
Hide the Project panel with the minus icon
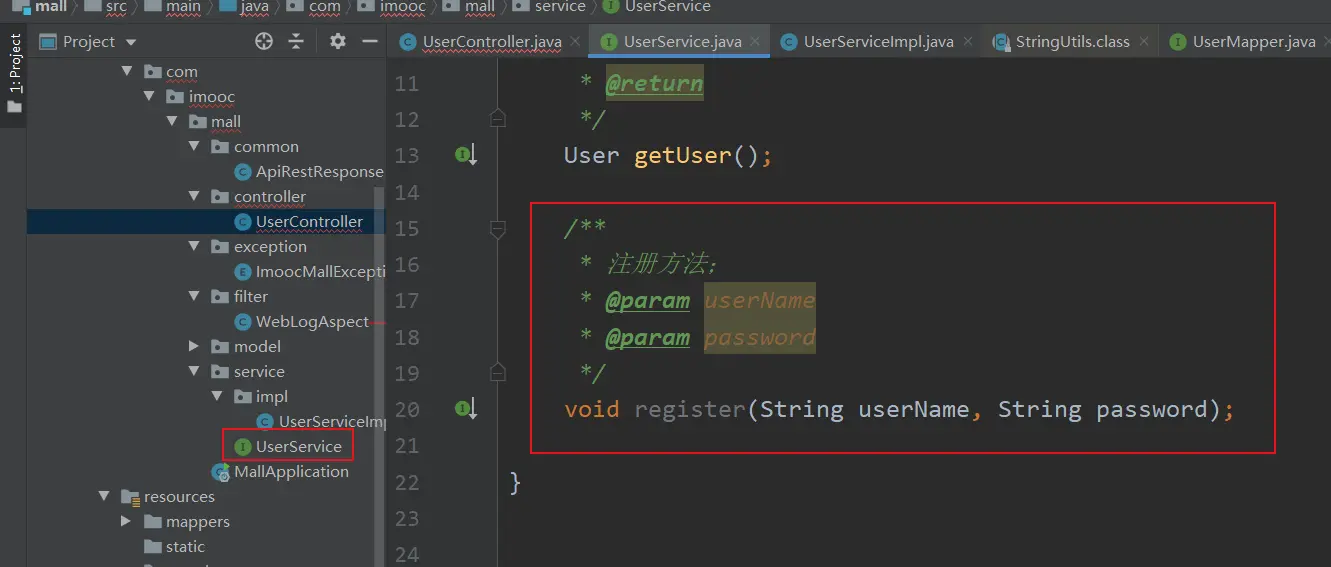[x=369, y=41]
